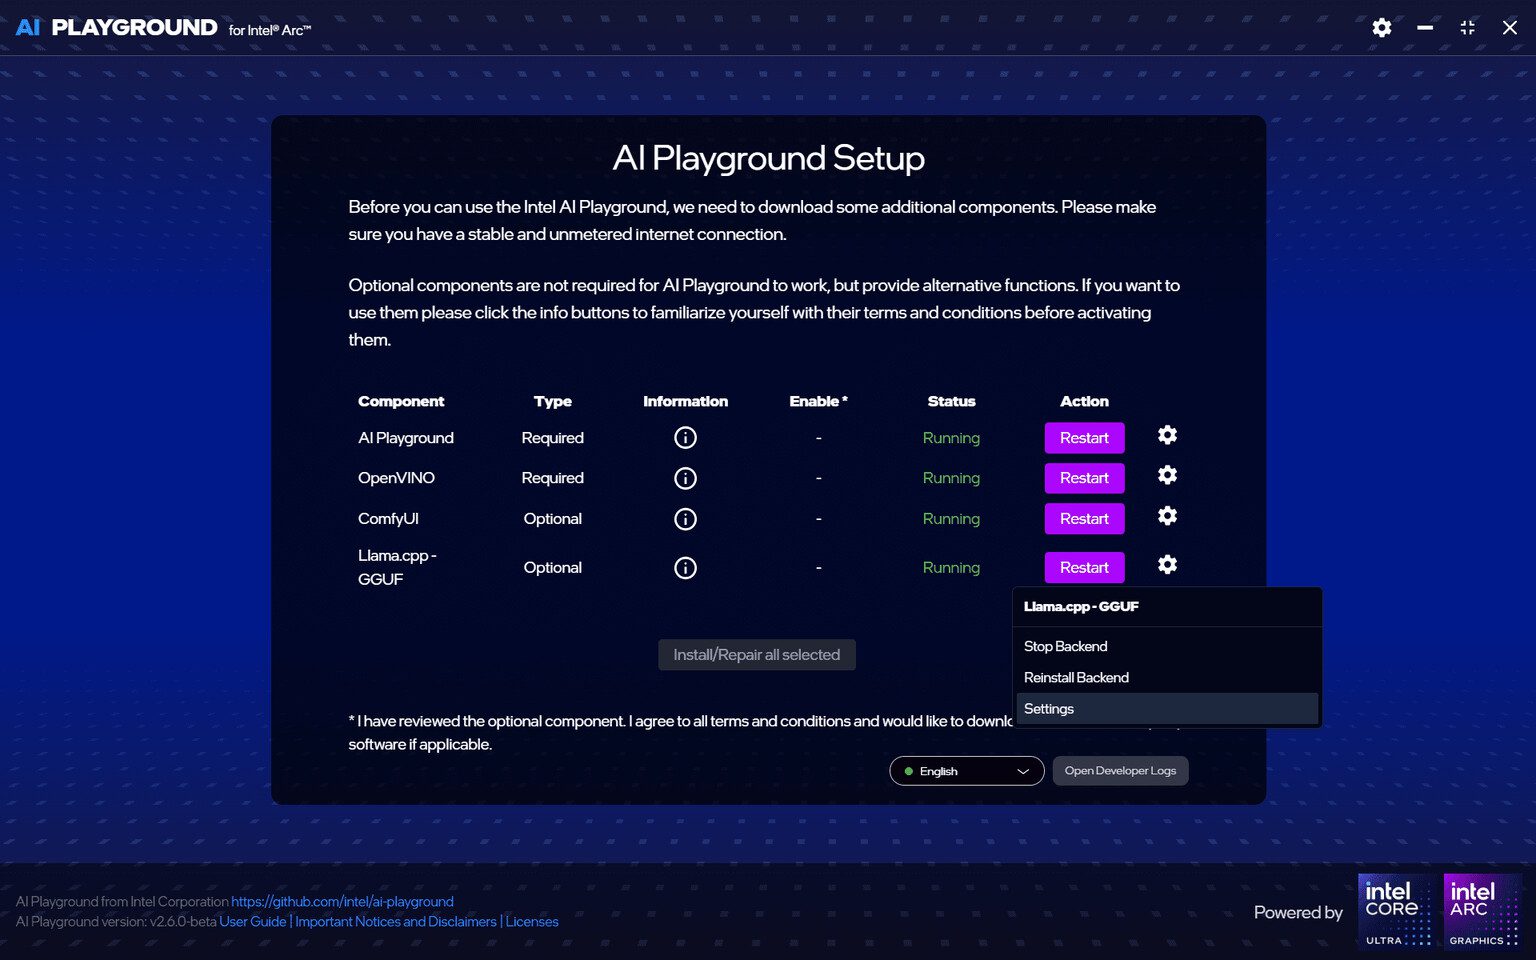Screen dimensions: 1536x960
Task: Click the ComfyUI info icon
Action: (685, 518)
